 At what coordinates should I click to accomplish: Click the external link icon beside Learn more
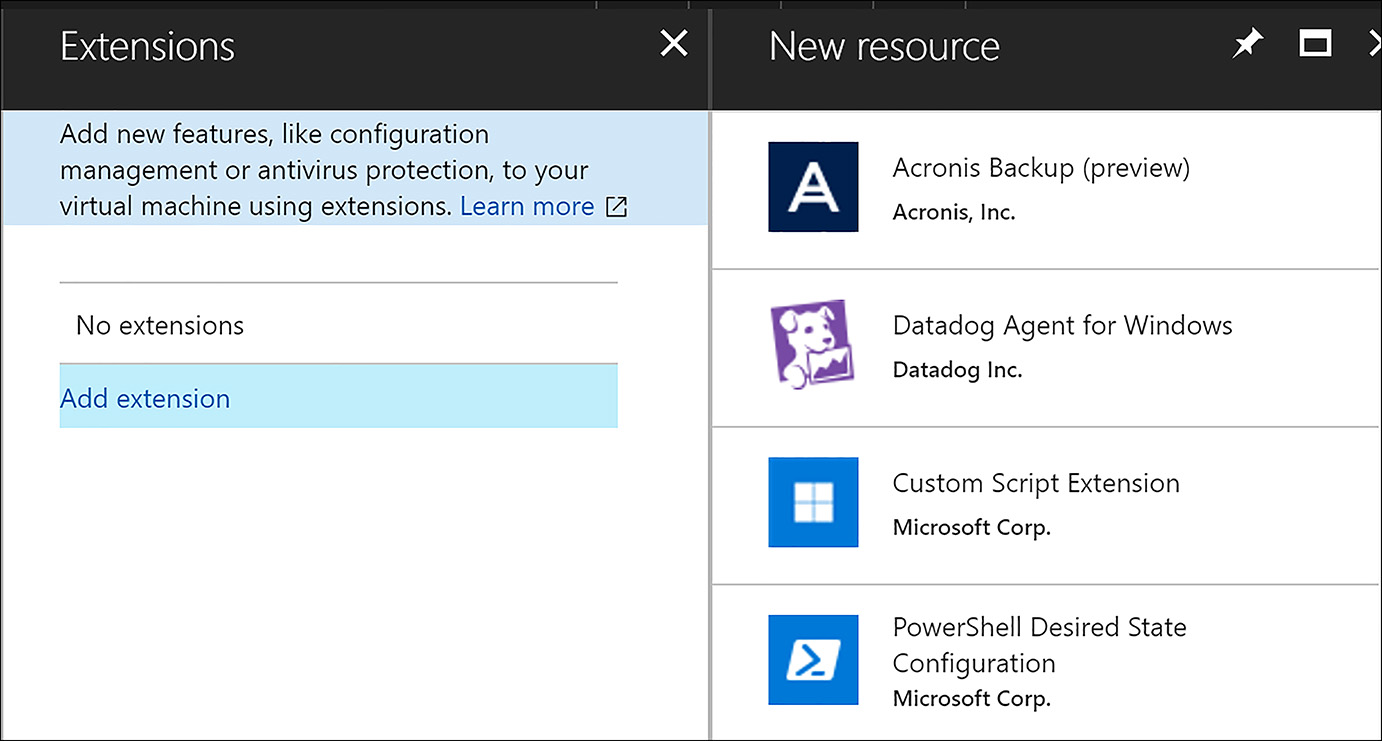click(617, 207)
